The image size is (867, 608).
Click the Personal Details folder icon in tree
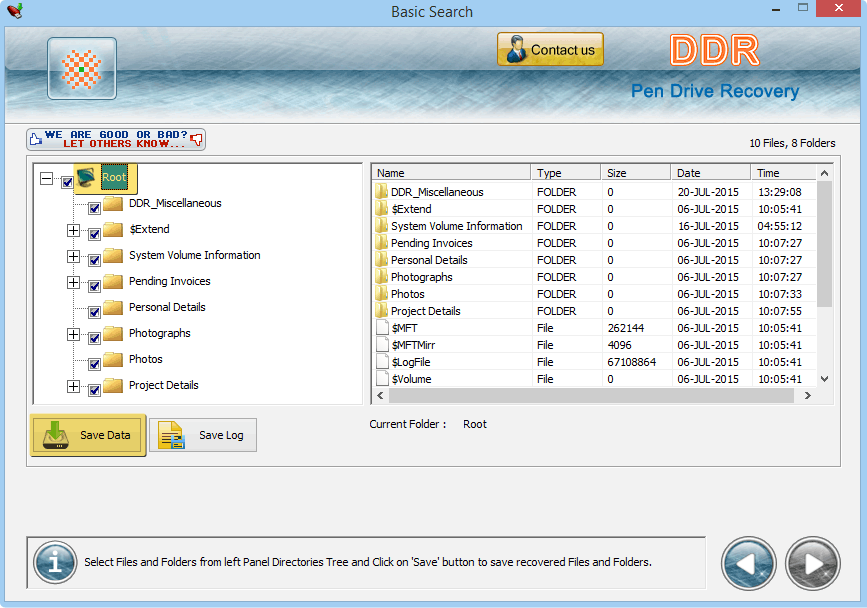coord(113,307)
